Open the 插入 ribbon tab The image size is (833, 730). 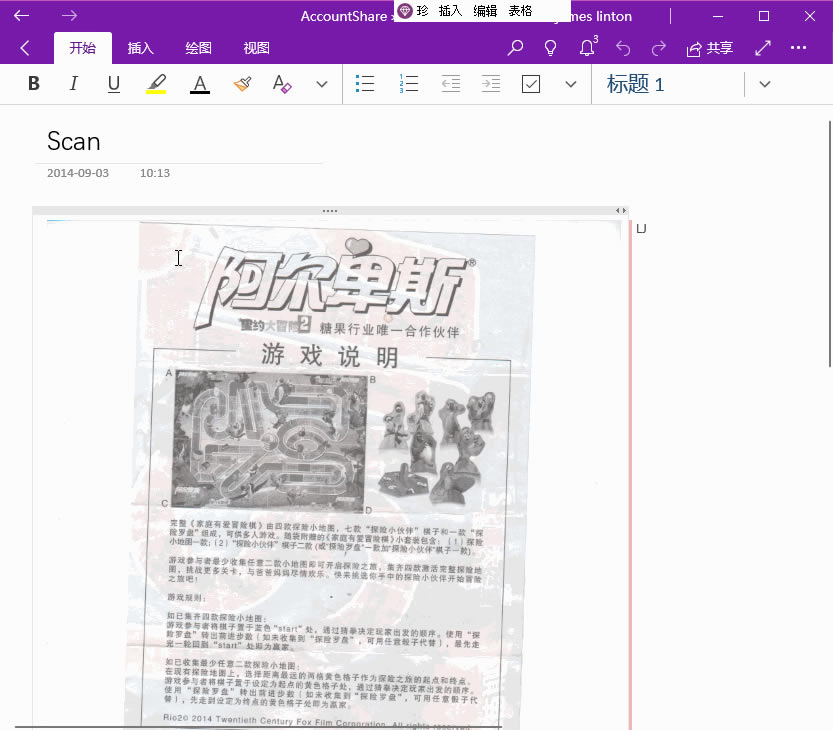coord(140,47)
